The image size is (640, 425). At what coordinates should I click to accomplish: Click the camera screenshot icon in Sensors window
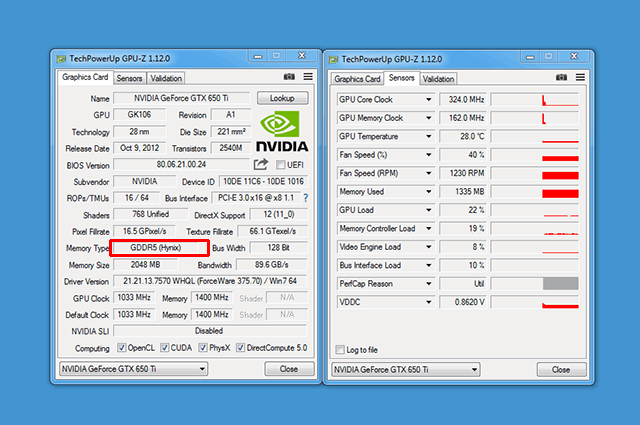561,78
